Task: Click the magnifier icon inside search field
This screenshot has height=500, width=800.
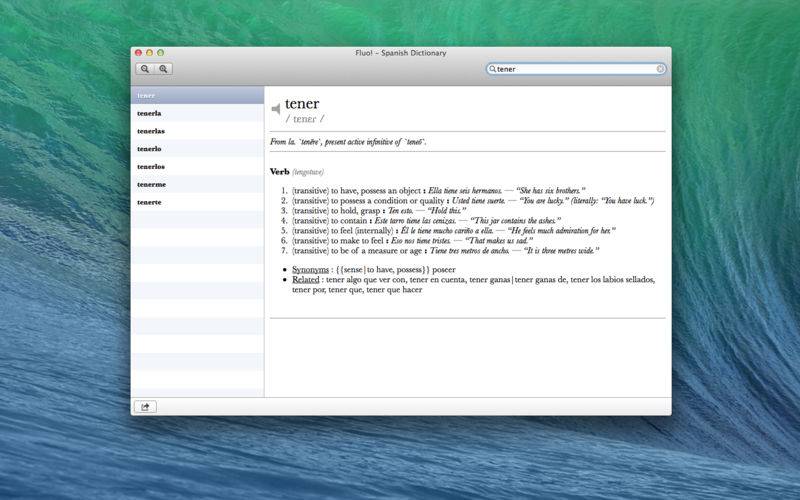Action: 492,69
